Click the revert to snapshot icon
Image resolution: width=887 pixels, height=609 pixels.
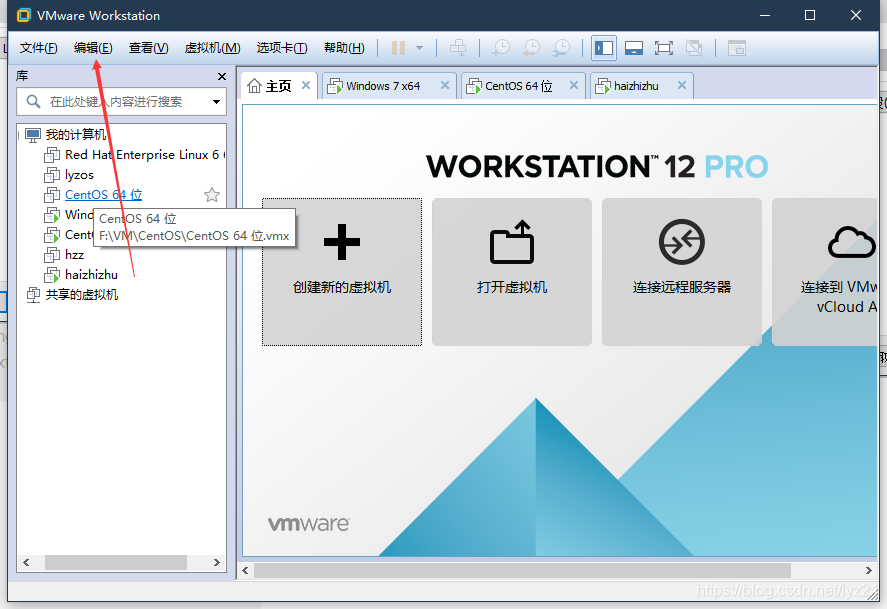point(531,48)
